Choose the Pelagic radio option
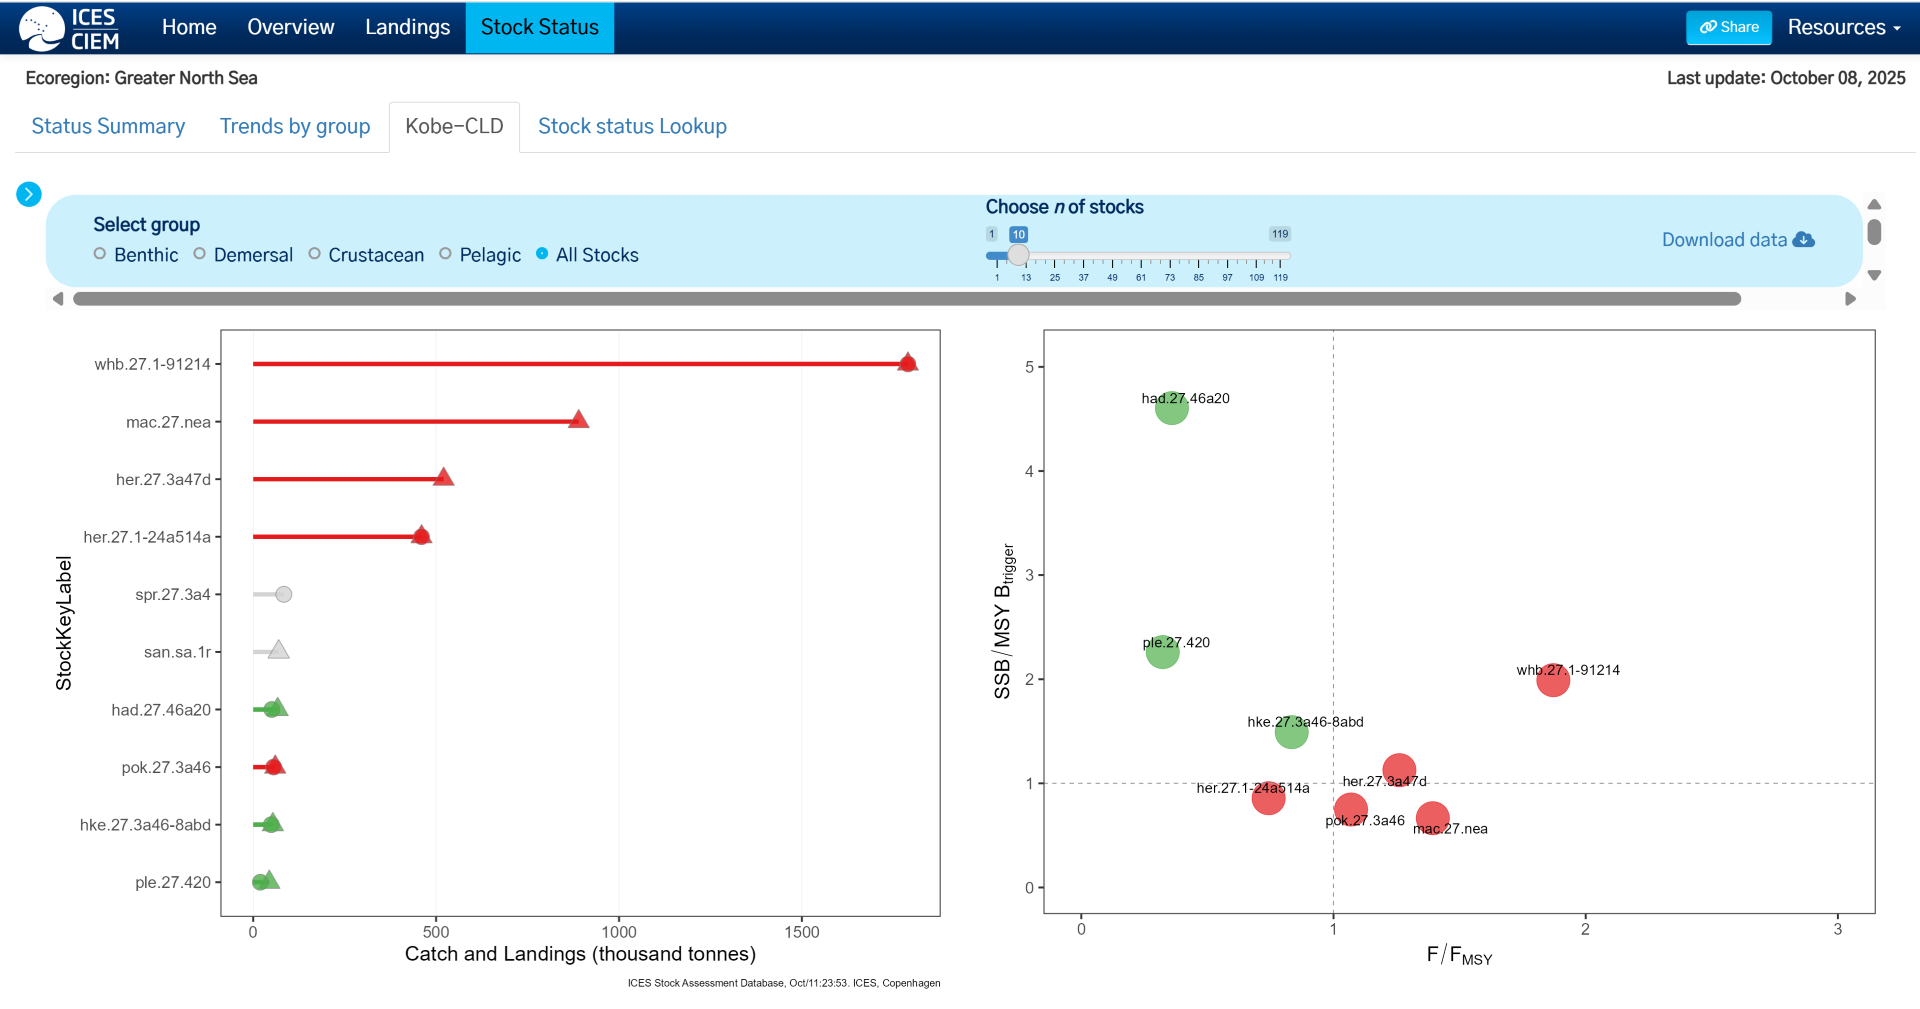Image resolution: width=1920 pixels, height=1009 pixels. [445, 254]
